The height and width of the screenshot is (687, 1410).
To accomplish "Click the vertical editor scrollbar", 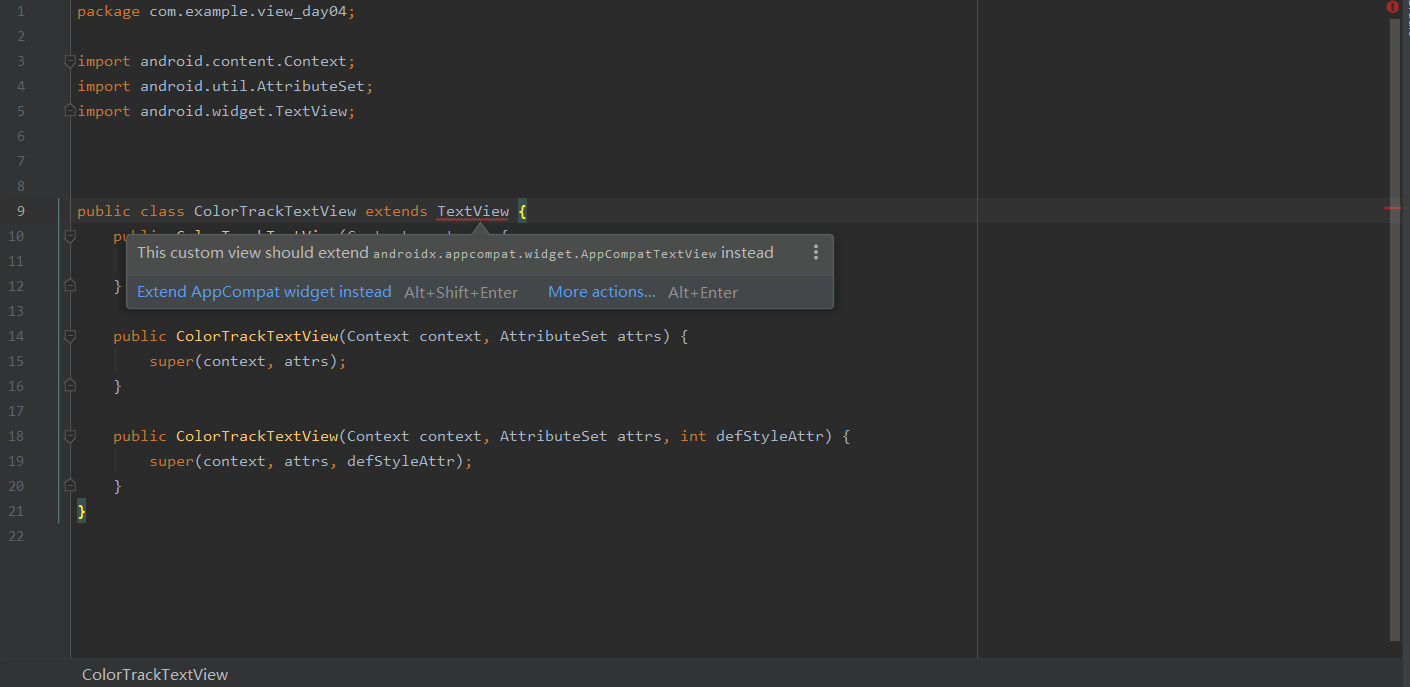I will coord(1395,328).
